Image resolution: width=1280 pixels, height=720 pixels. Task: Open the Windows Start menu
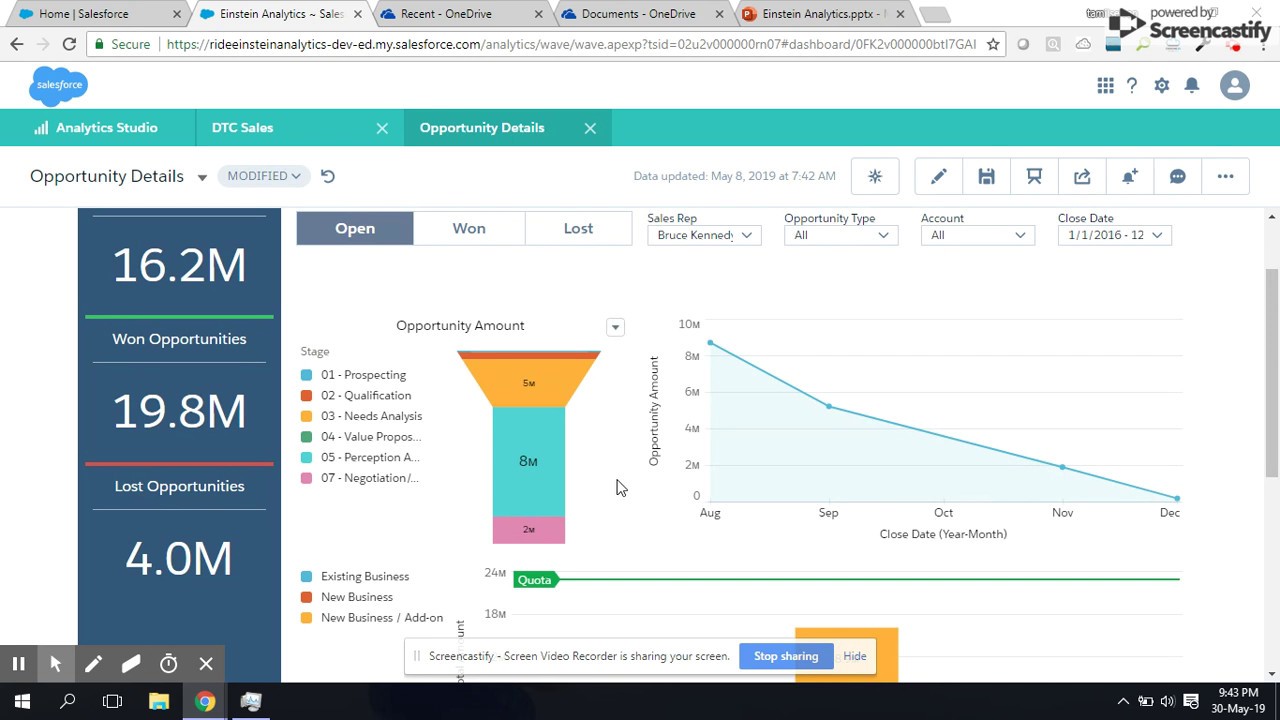22,701
